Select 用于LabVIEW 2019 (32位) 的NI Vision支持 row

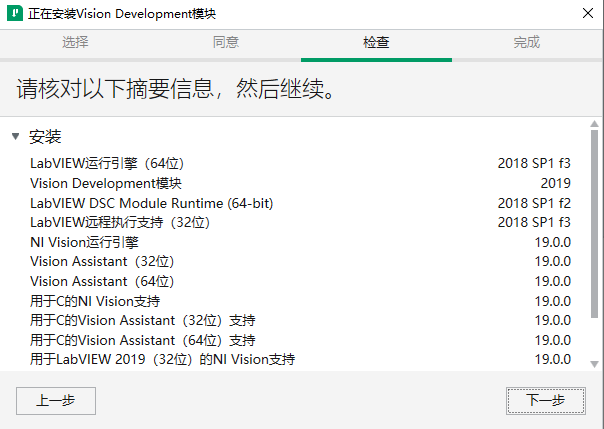(163, 360)
